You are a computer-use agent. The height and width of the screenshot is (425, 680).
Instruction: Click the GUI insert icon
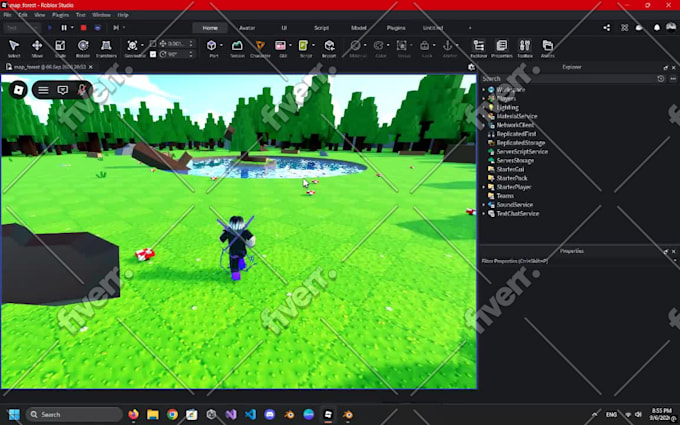pos(281,46)
